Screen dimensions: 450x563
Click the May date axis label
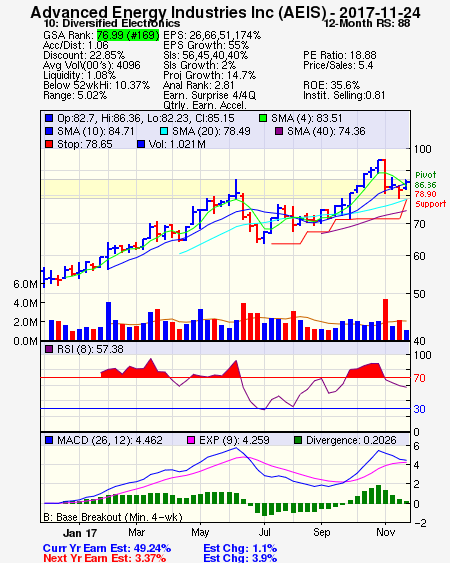tap(200, 532)
